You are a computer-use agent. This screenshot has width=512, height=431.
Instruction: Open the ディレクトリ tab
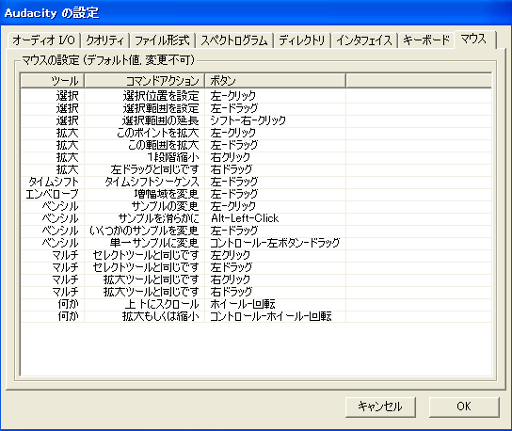click(x=302, y=41)
